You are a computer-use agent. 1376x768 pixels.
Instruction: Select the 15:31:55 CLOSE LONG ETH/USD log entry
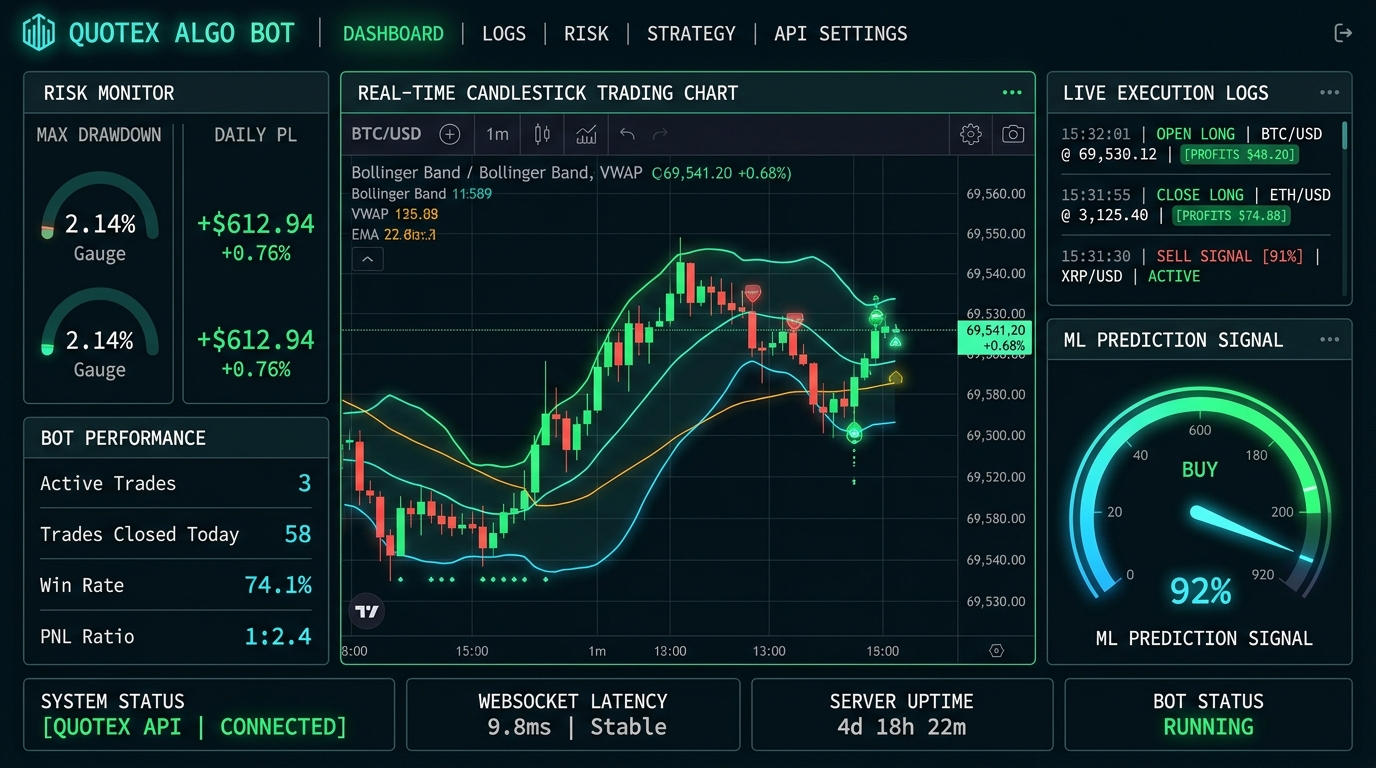click(1196, 205)
